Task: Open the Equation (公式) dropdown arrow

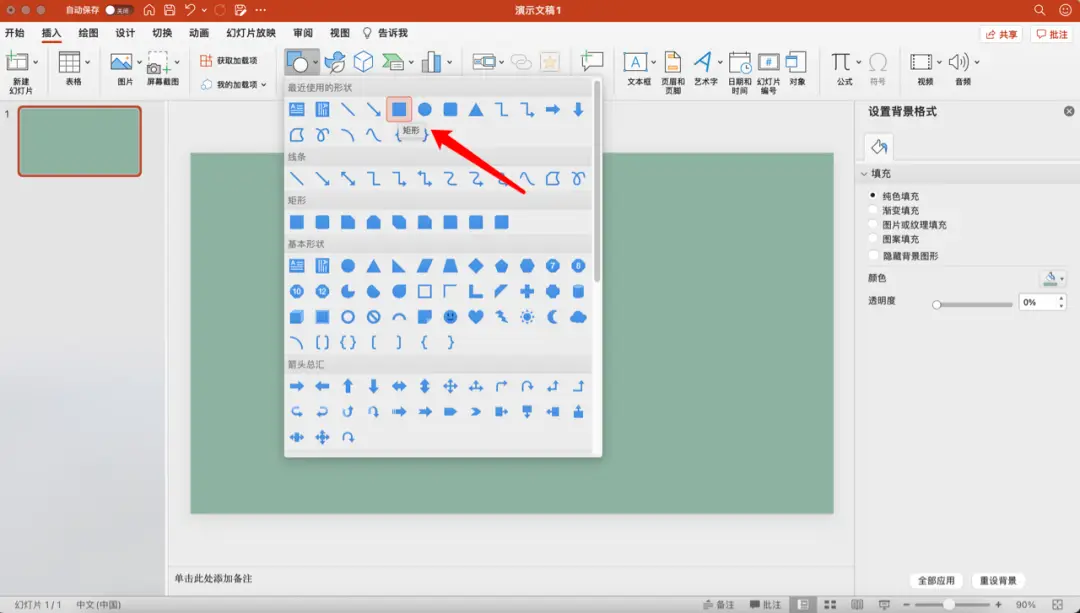Action: pyautogui.click(x=859, y=62)
